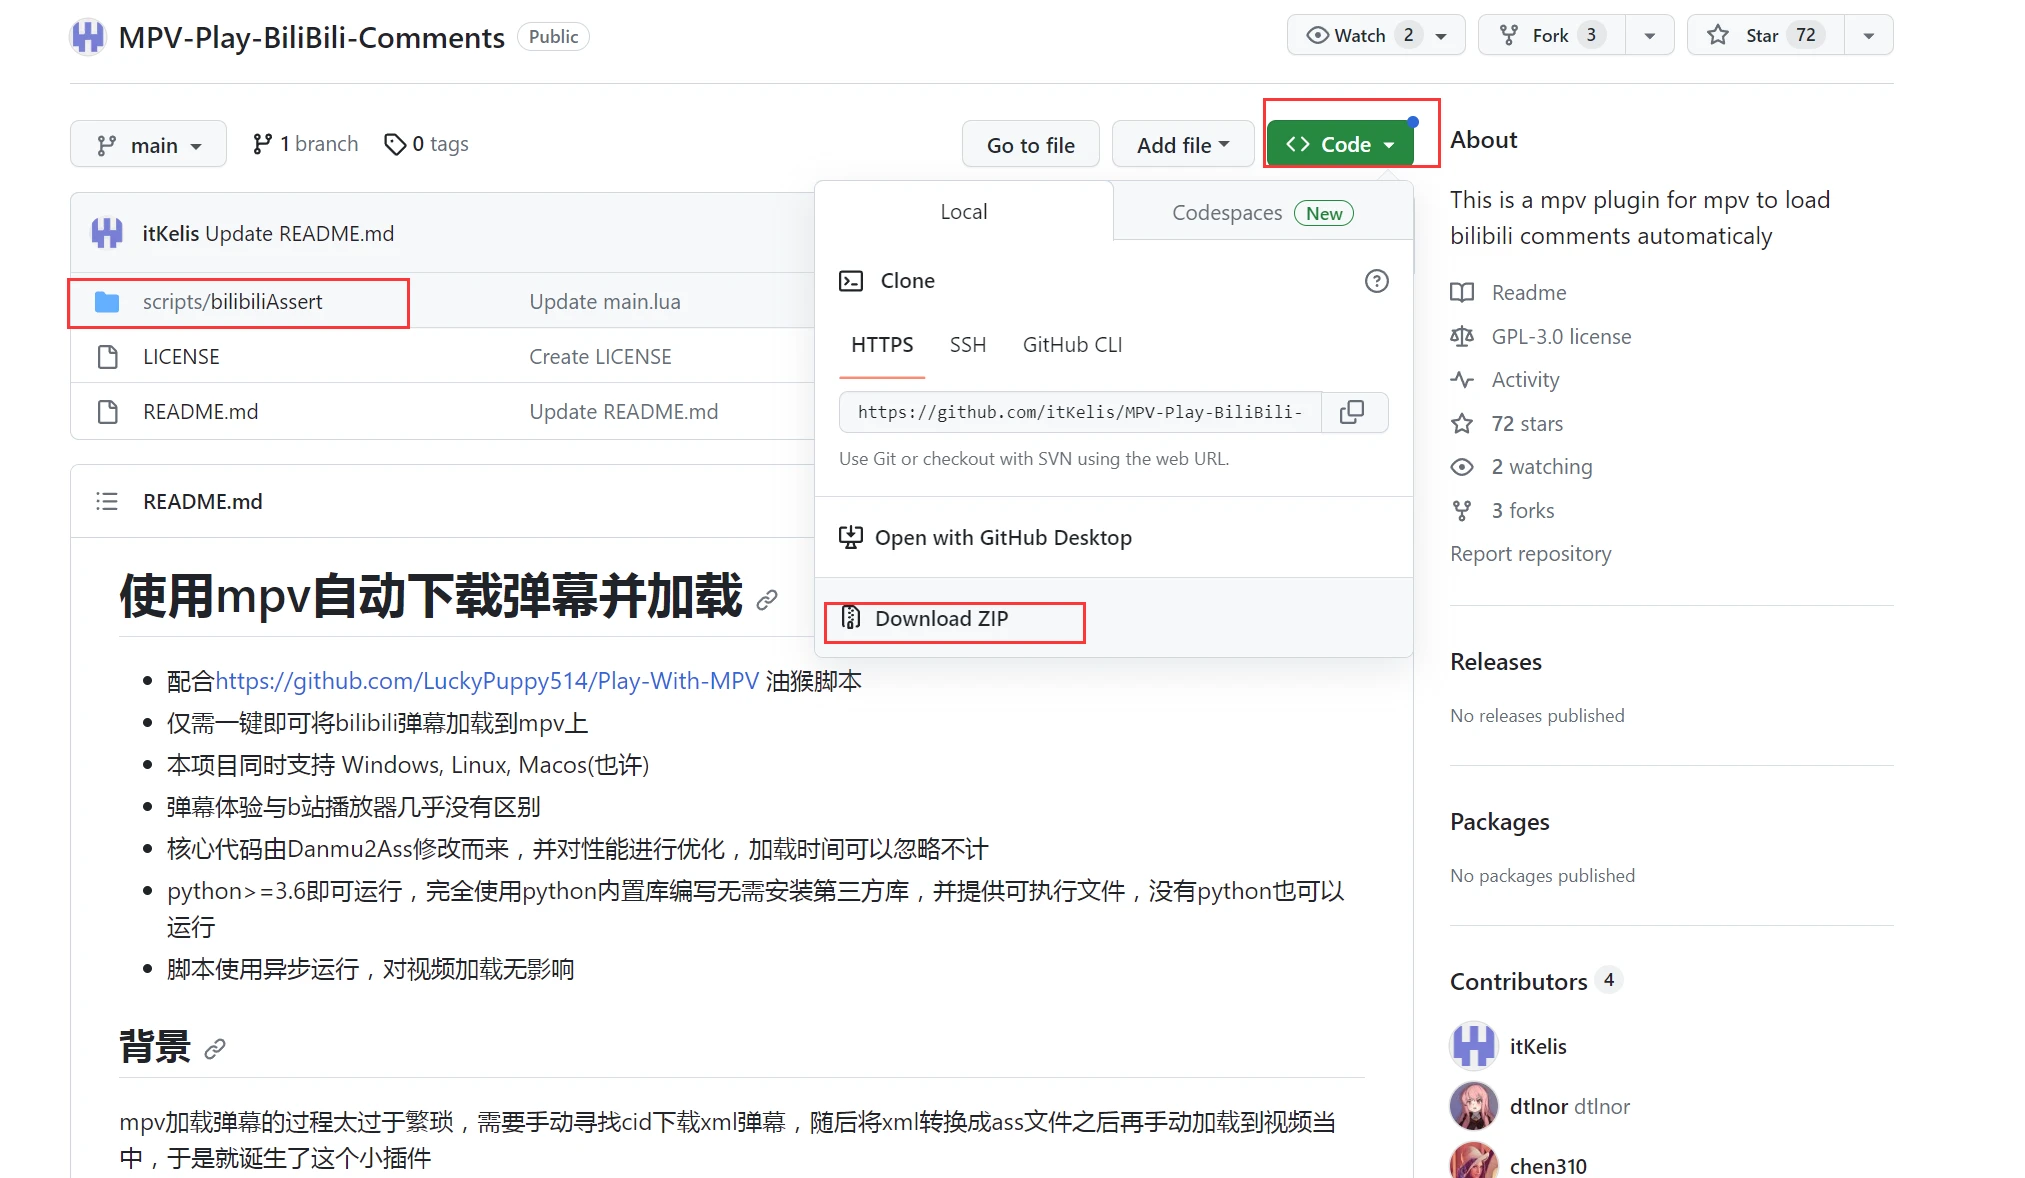Open the Contributors heading link
This screenshot has width=2025, height=1178.
(1518, 982)
